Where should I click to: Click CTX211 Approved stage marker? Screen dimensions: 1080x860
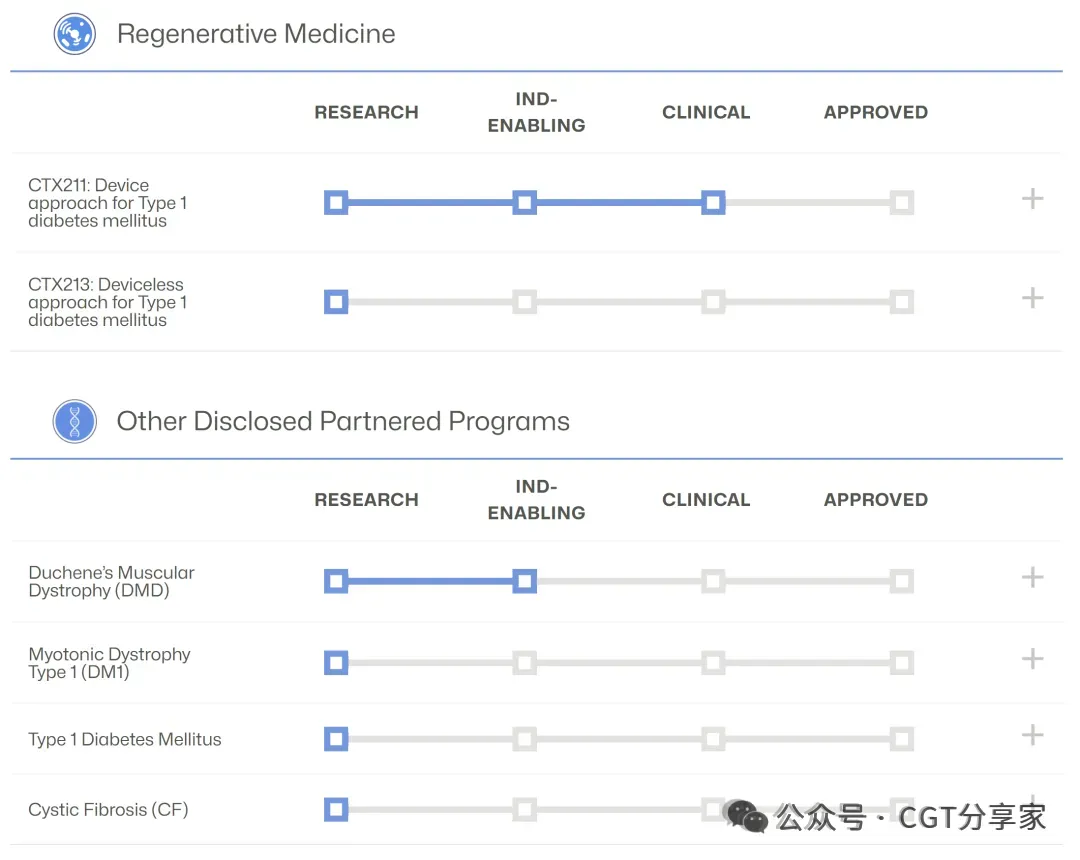tap(901, 203)
